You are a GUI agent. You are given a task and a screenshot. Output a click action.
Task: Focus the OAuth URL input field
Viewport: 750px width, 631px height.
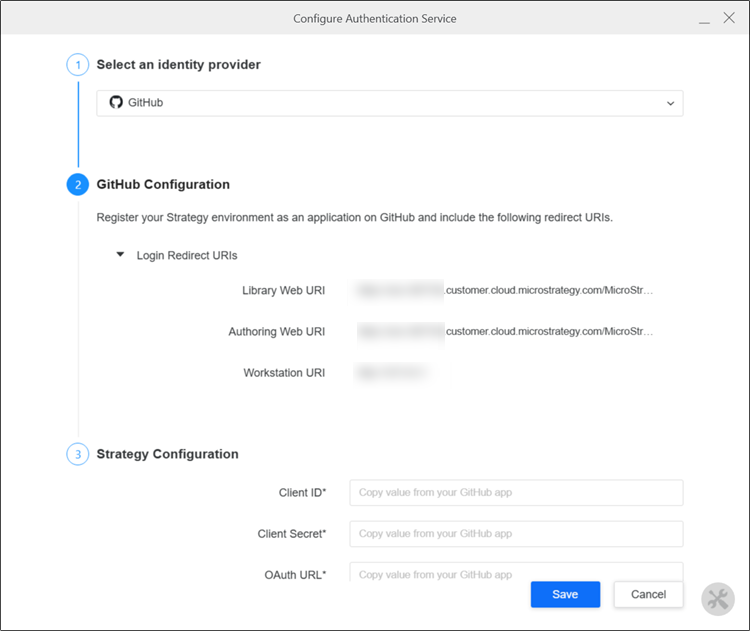(516, 572)
